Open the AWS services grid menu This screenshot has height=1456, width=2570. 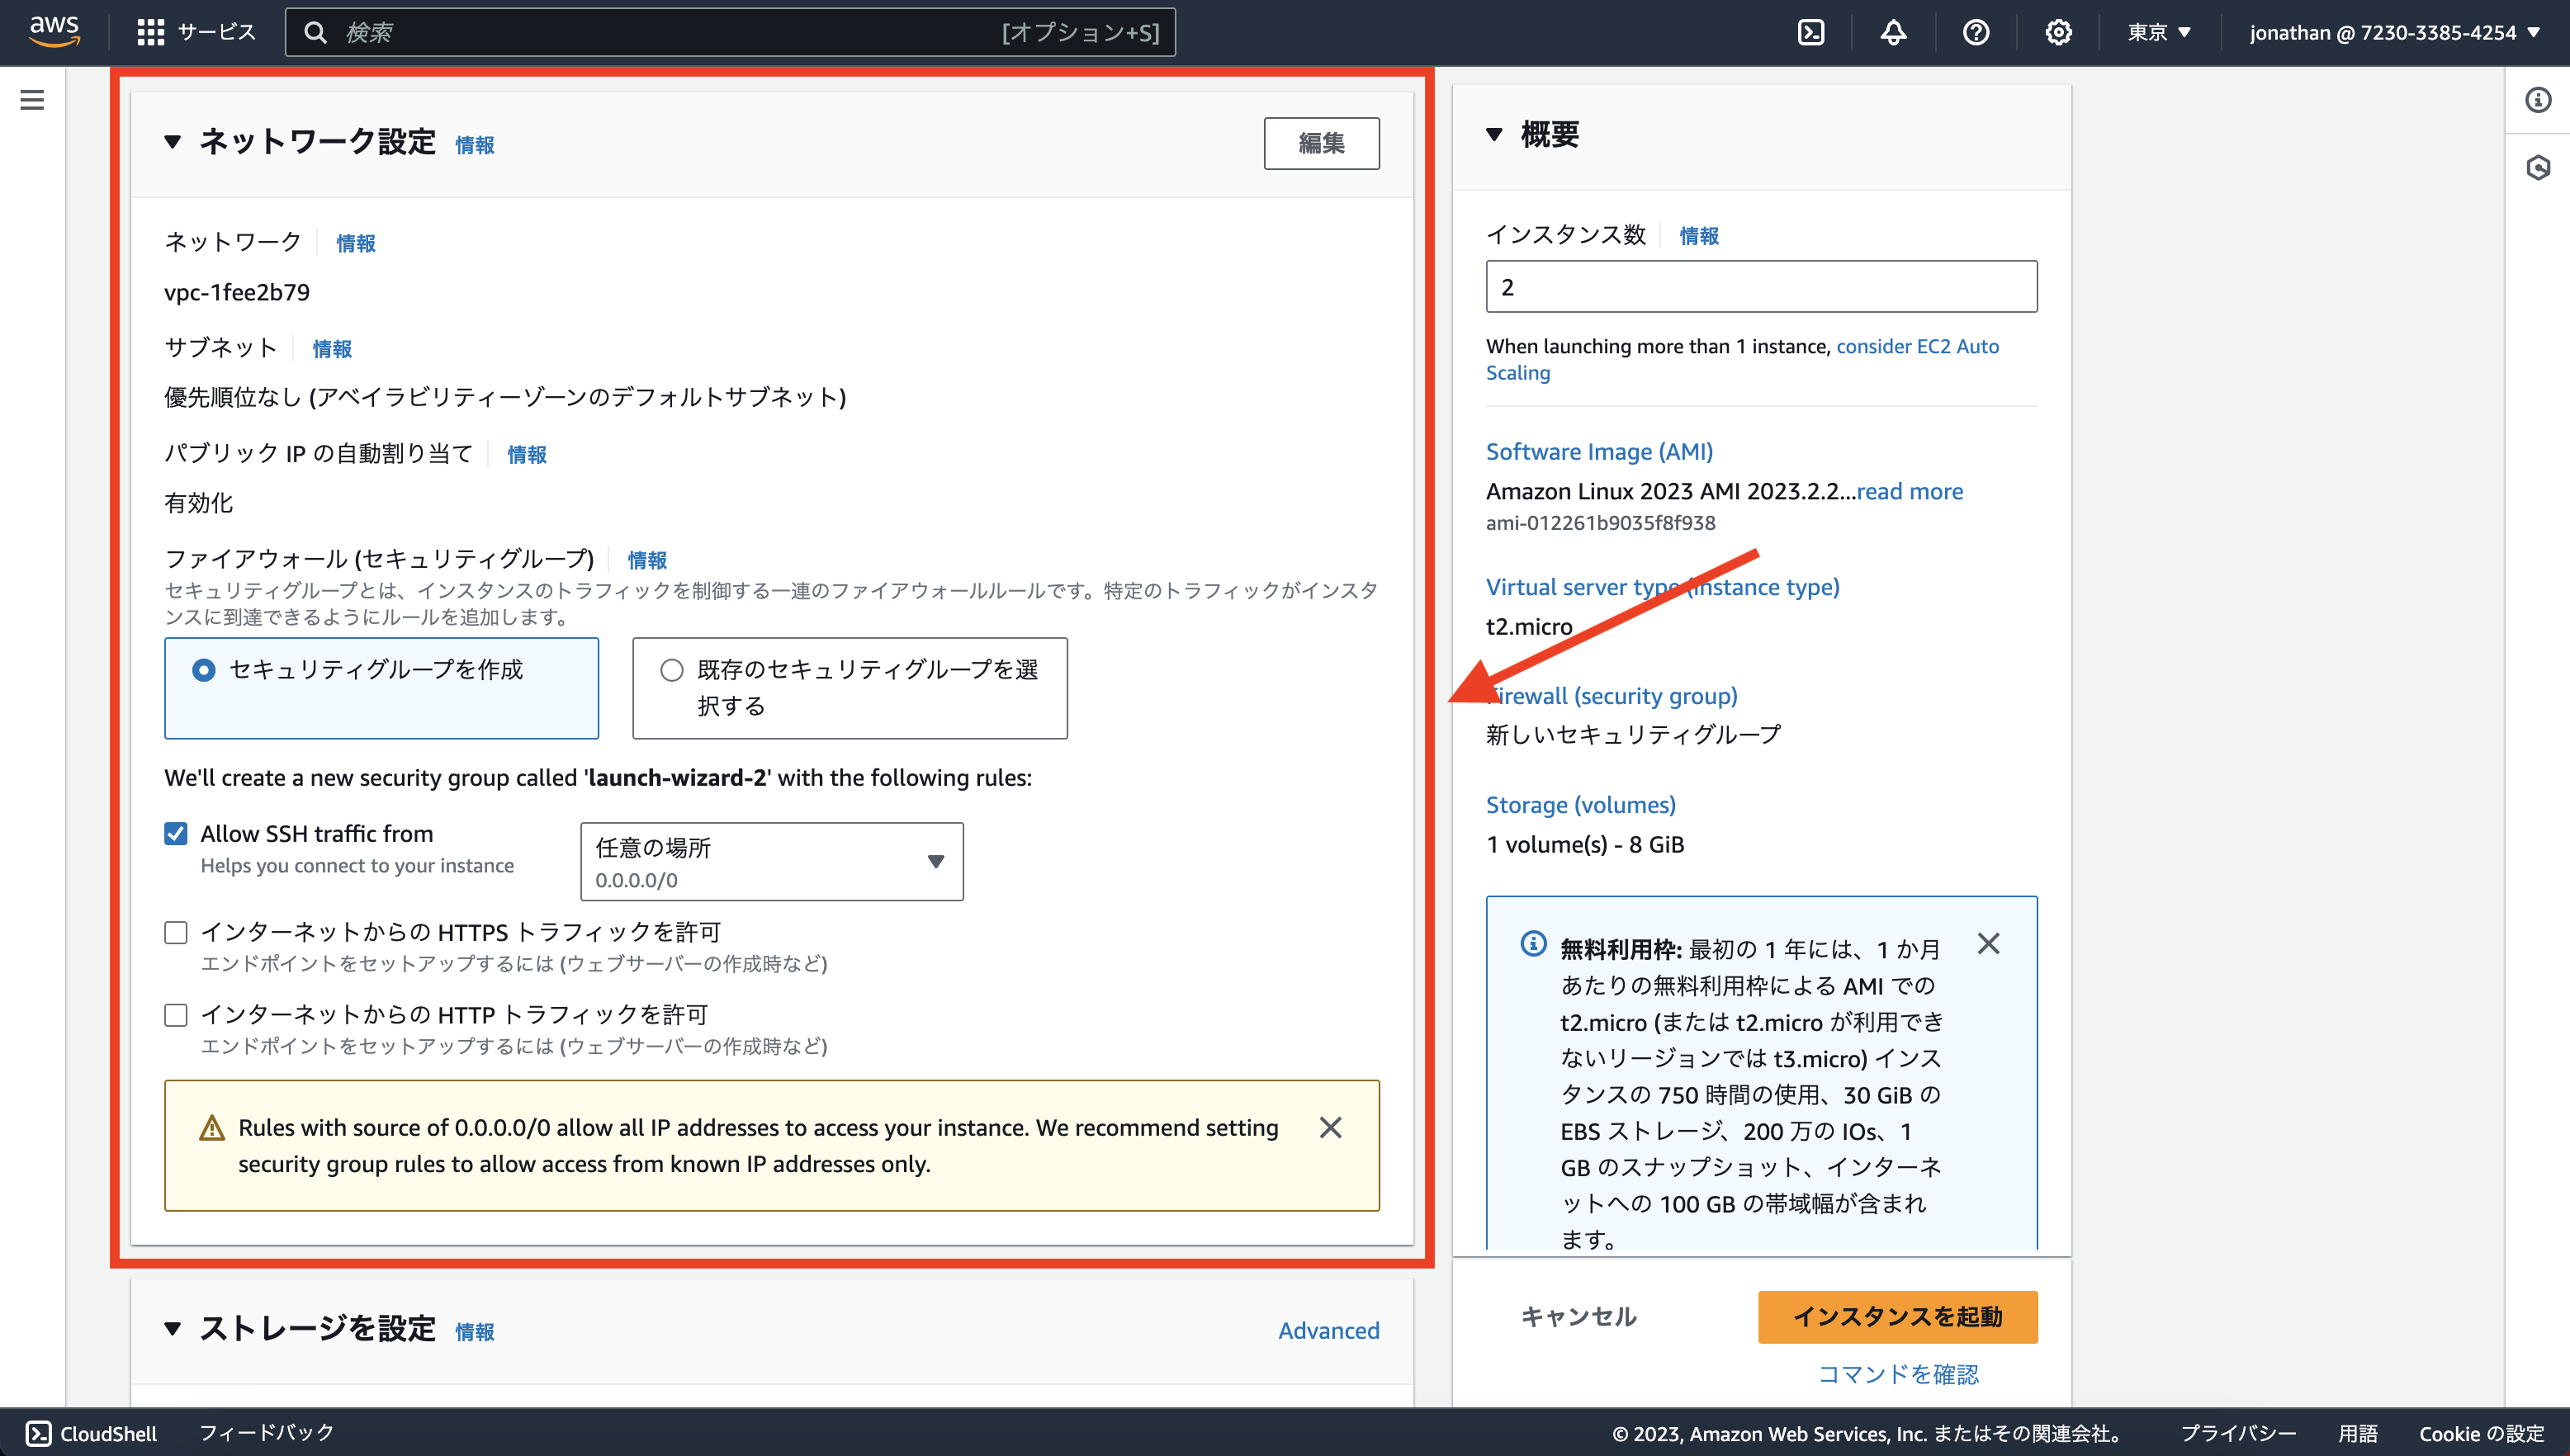coord(150,31)
